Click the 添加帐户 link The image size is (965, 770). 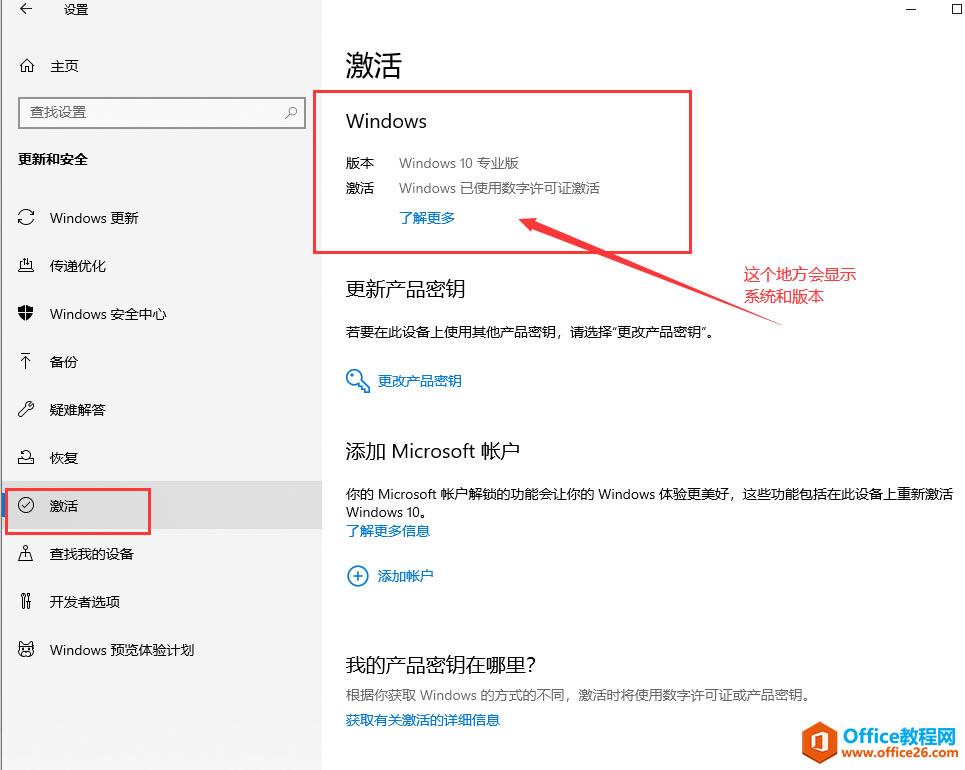click(x=405, y=576)
